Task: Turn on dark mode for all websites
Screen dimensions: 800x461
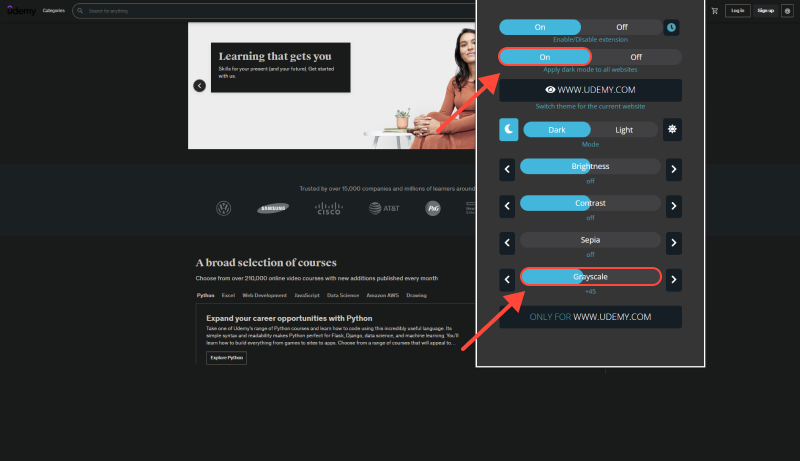Action: (x=545, y=57)
